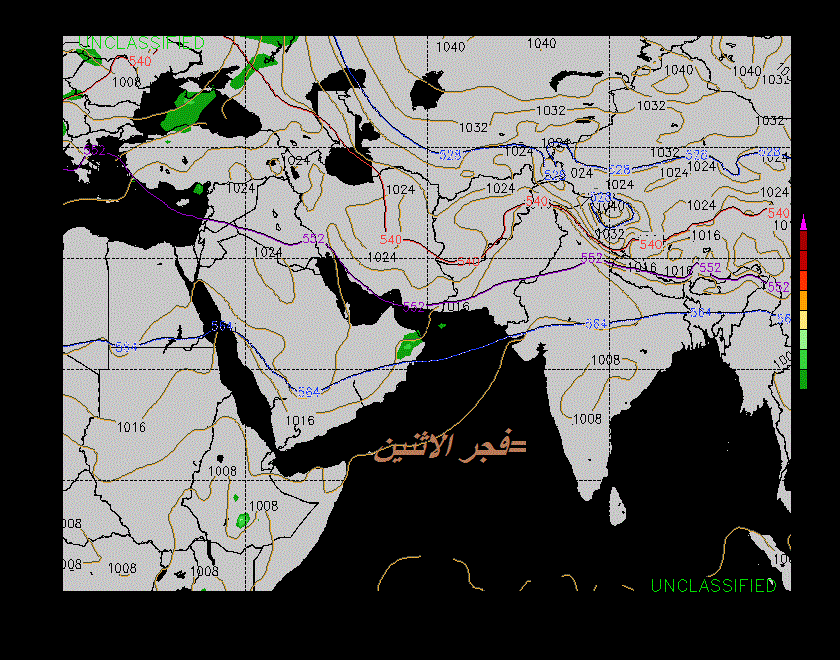The height and width of the screenshot is (660, 840).
Task: Click the red 540 label over Iran
Action: click(391, 240)
